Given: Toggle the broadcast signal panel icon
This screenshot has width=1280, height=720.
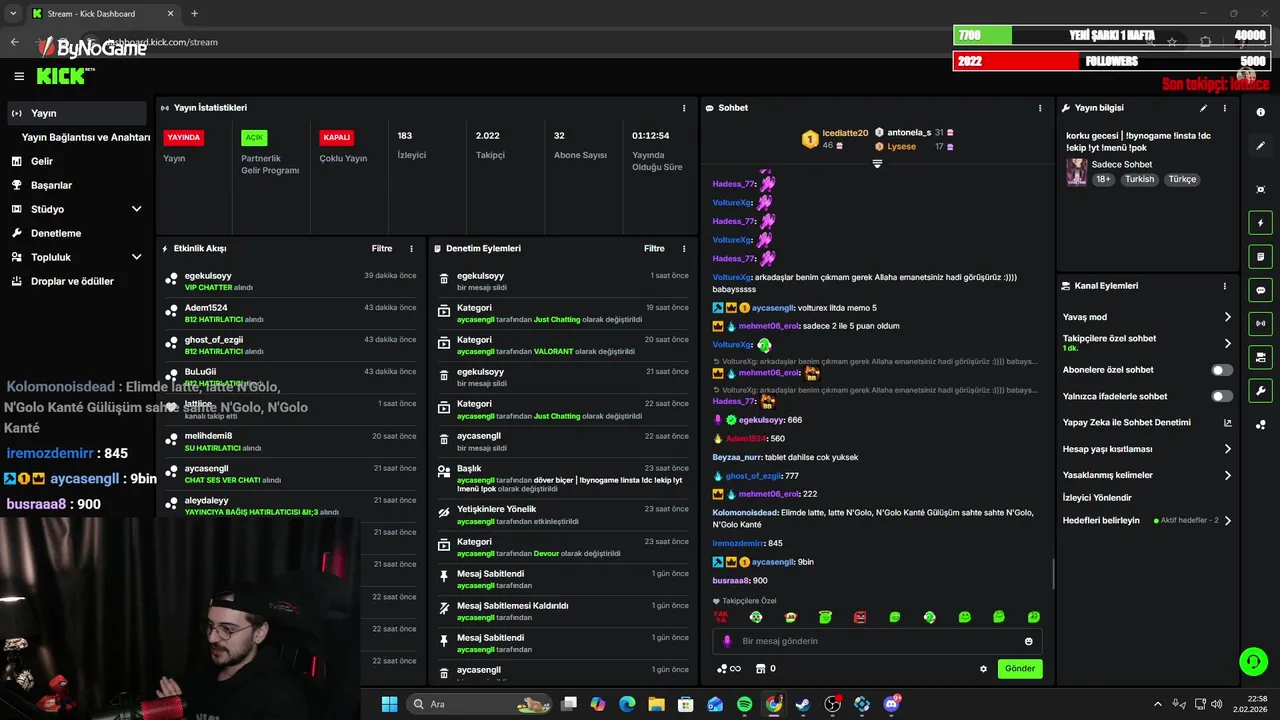Looking at the screenshot, I should coord(1260,323).
